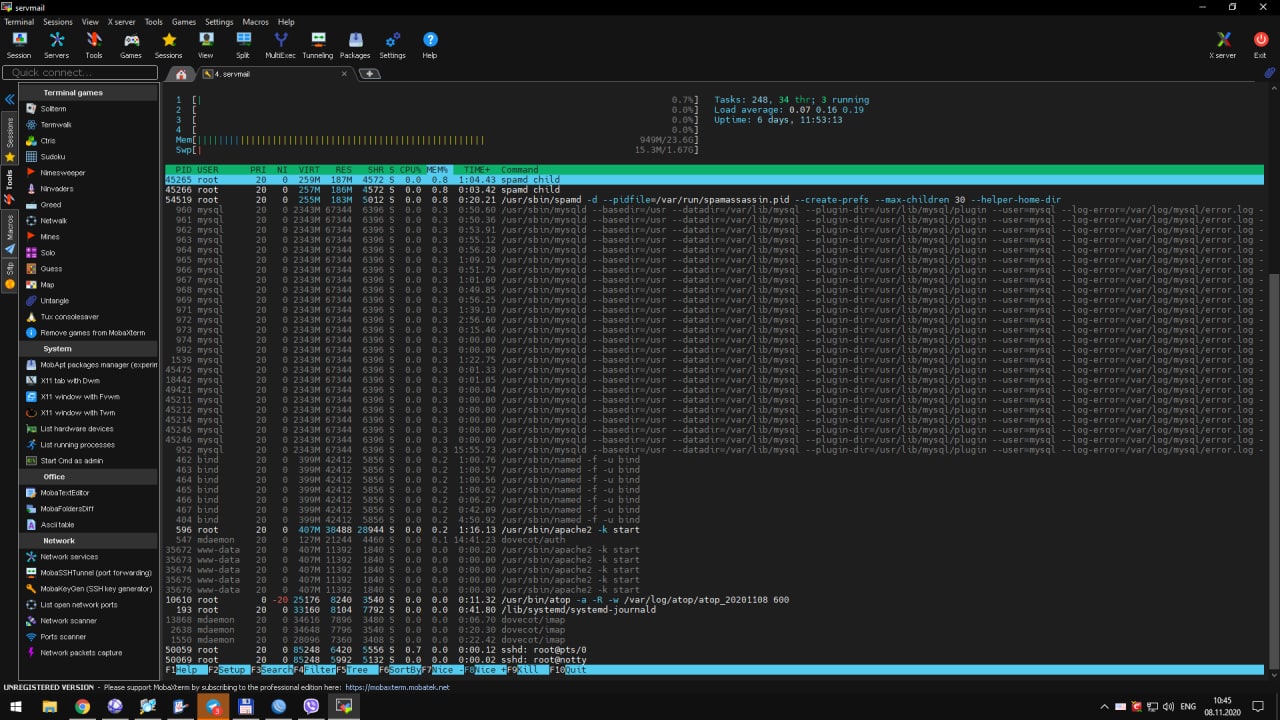Screen dimensions: 1280x720
Task: Click the red Exit button
Action: point(1260,45)
